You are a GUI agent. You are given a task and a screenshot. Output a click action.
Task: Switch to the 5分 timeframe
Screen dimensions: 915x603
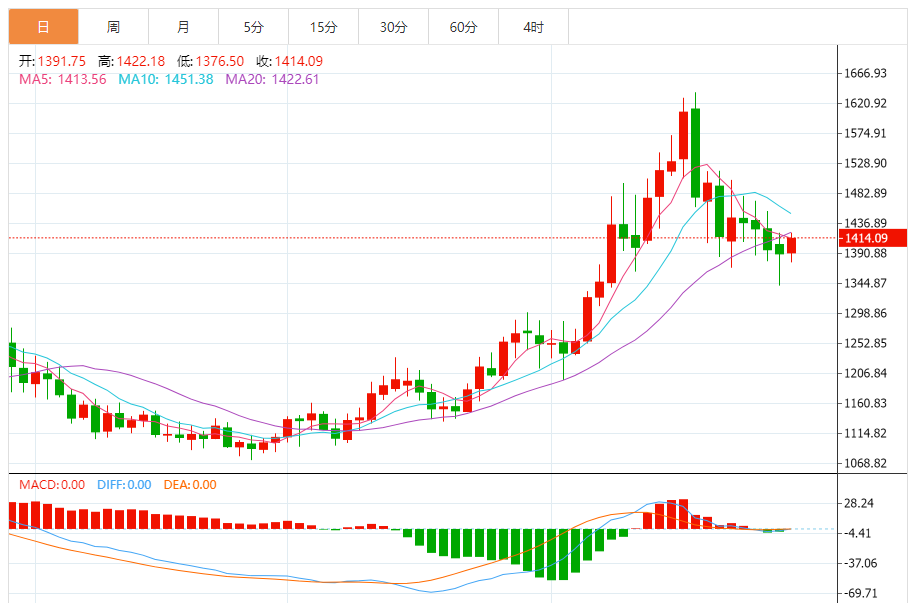253,27
